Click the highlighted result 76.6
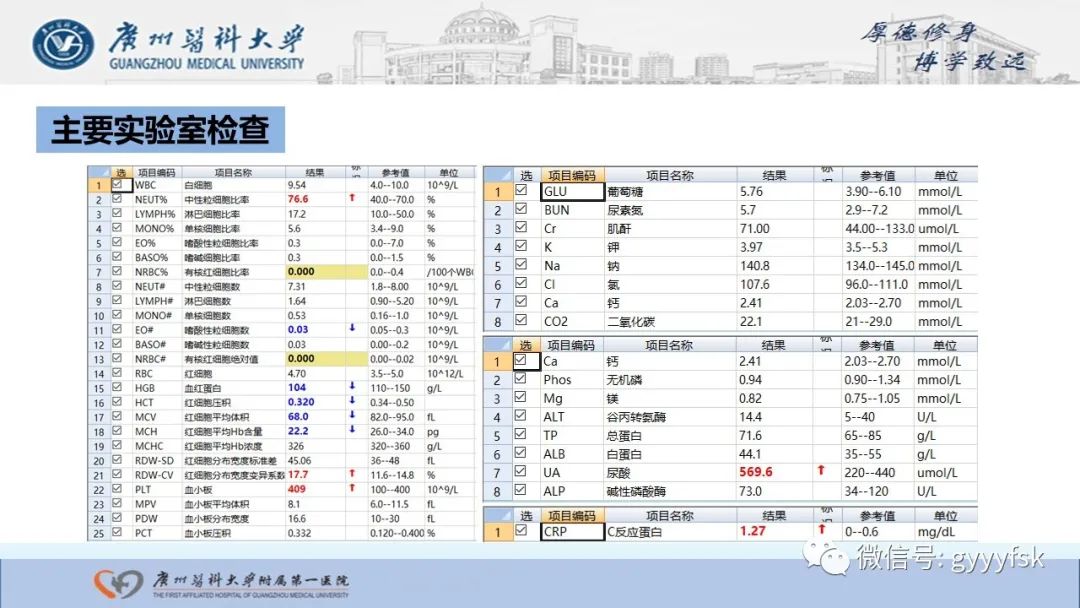 298,199
